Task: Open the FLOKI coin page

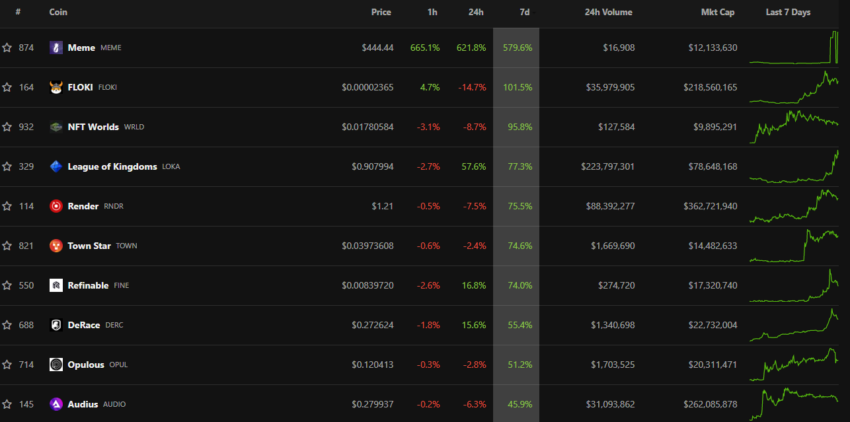Action: pos(80,87)
